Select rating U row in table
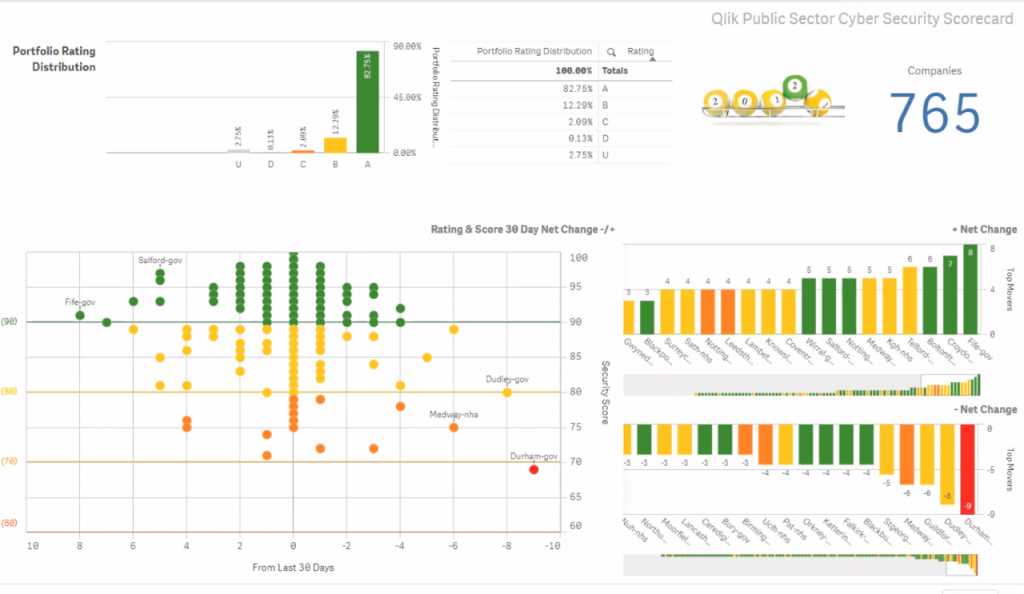This screenshot has width=1024, height=594. 561,155
